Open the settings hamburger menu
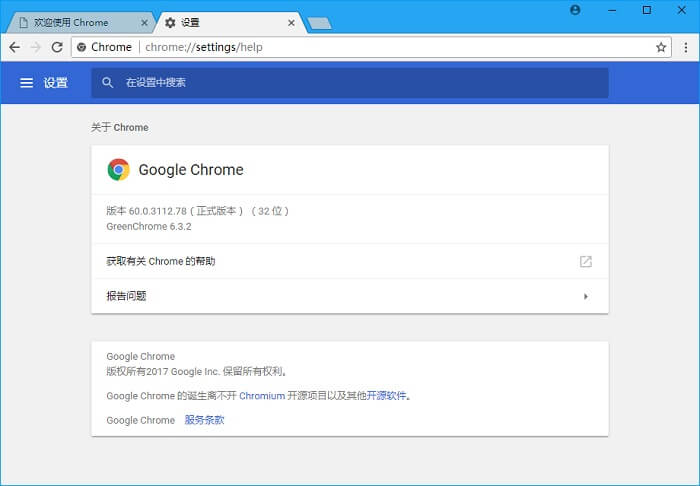700x486 pixels. coord(26,83)
